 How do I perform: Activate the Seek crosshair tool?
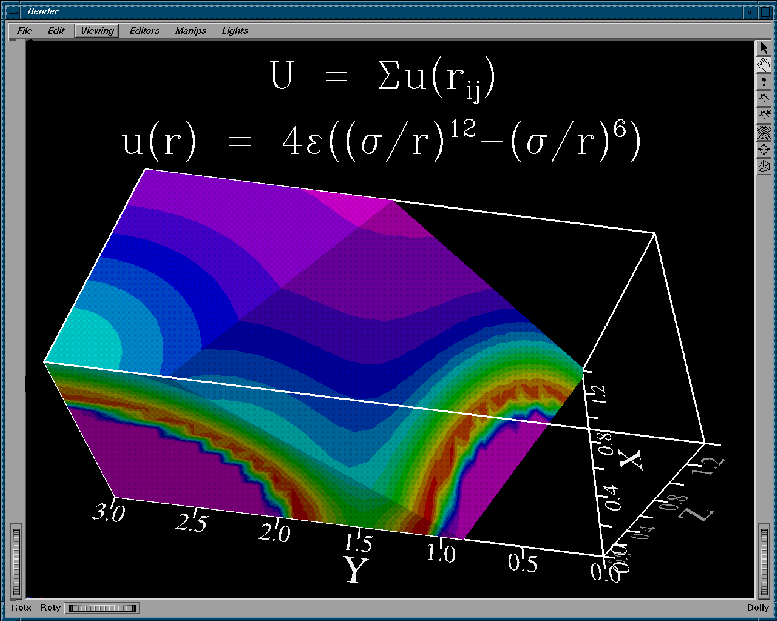click(x=764, y=149)
